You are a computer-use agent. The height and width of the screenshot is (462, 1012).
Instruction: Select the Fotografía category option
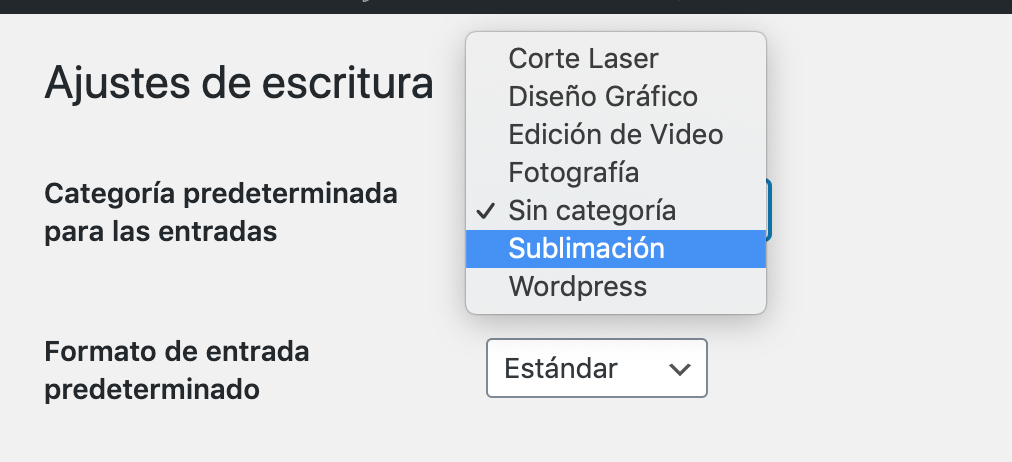pos(616,173)
